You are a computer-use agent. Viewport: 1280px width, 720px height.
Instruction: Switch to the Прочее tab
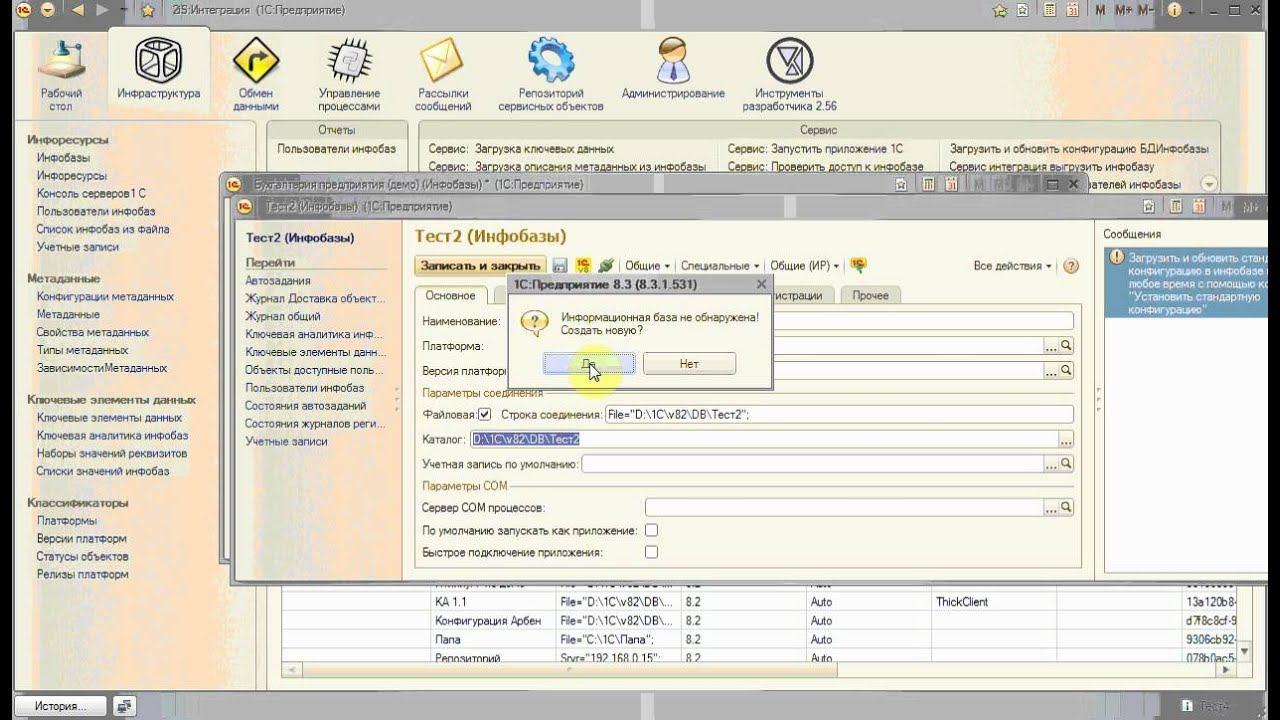pos(870,295)
